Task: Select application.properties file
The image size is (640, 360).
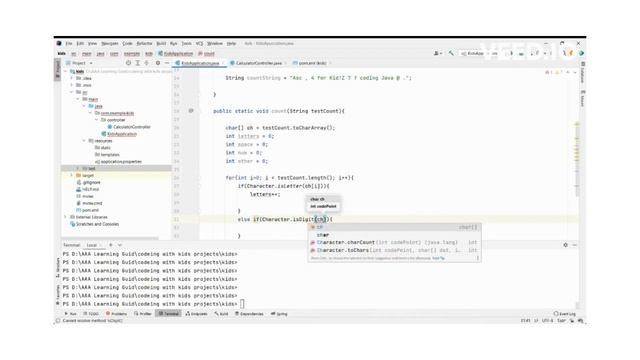Action: point(118,162)
